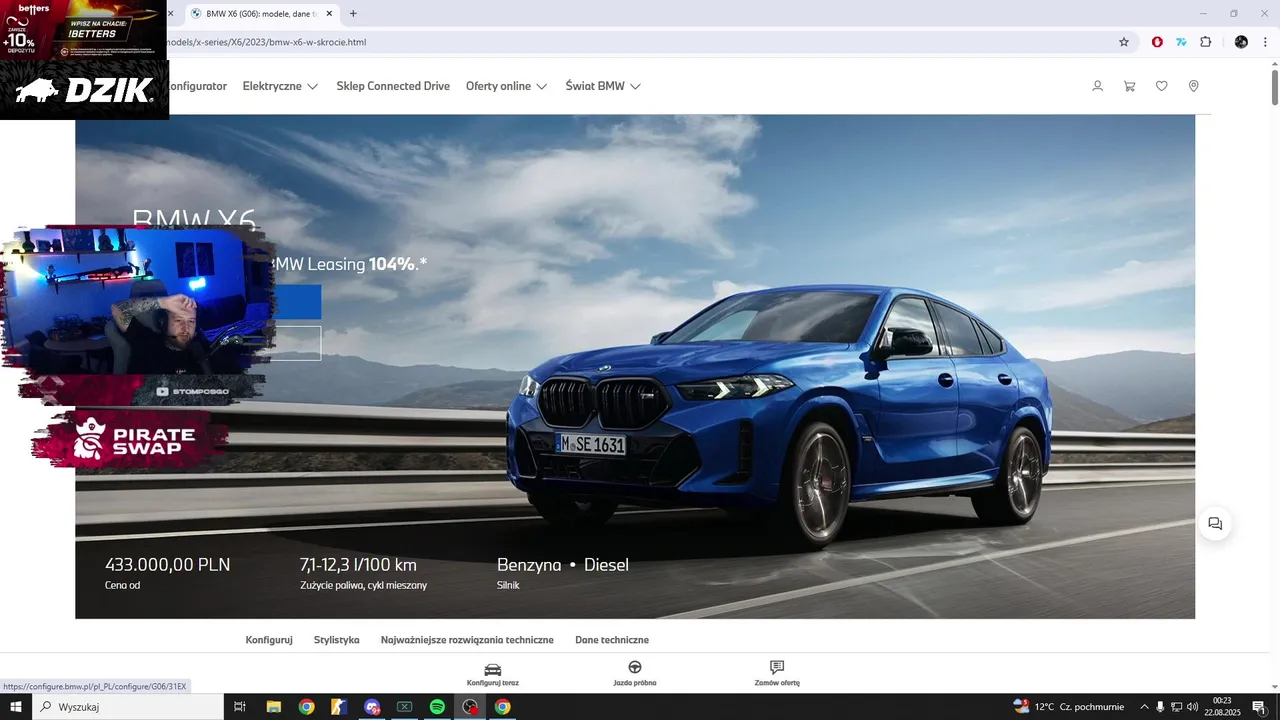Open a new browser tab with plus

point(353,13)
